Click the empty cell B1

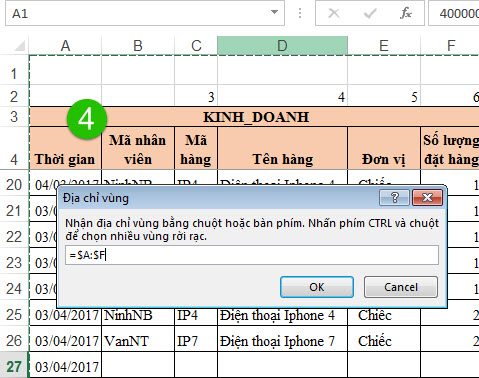[138, 70]
